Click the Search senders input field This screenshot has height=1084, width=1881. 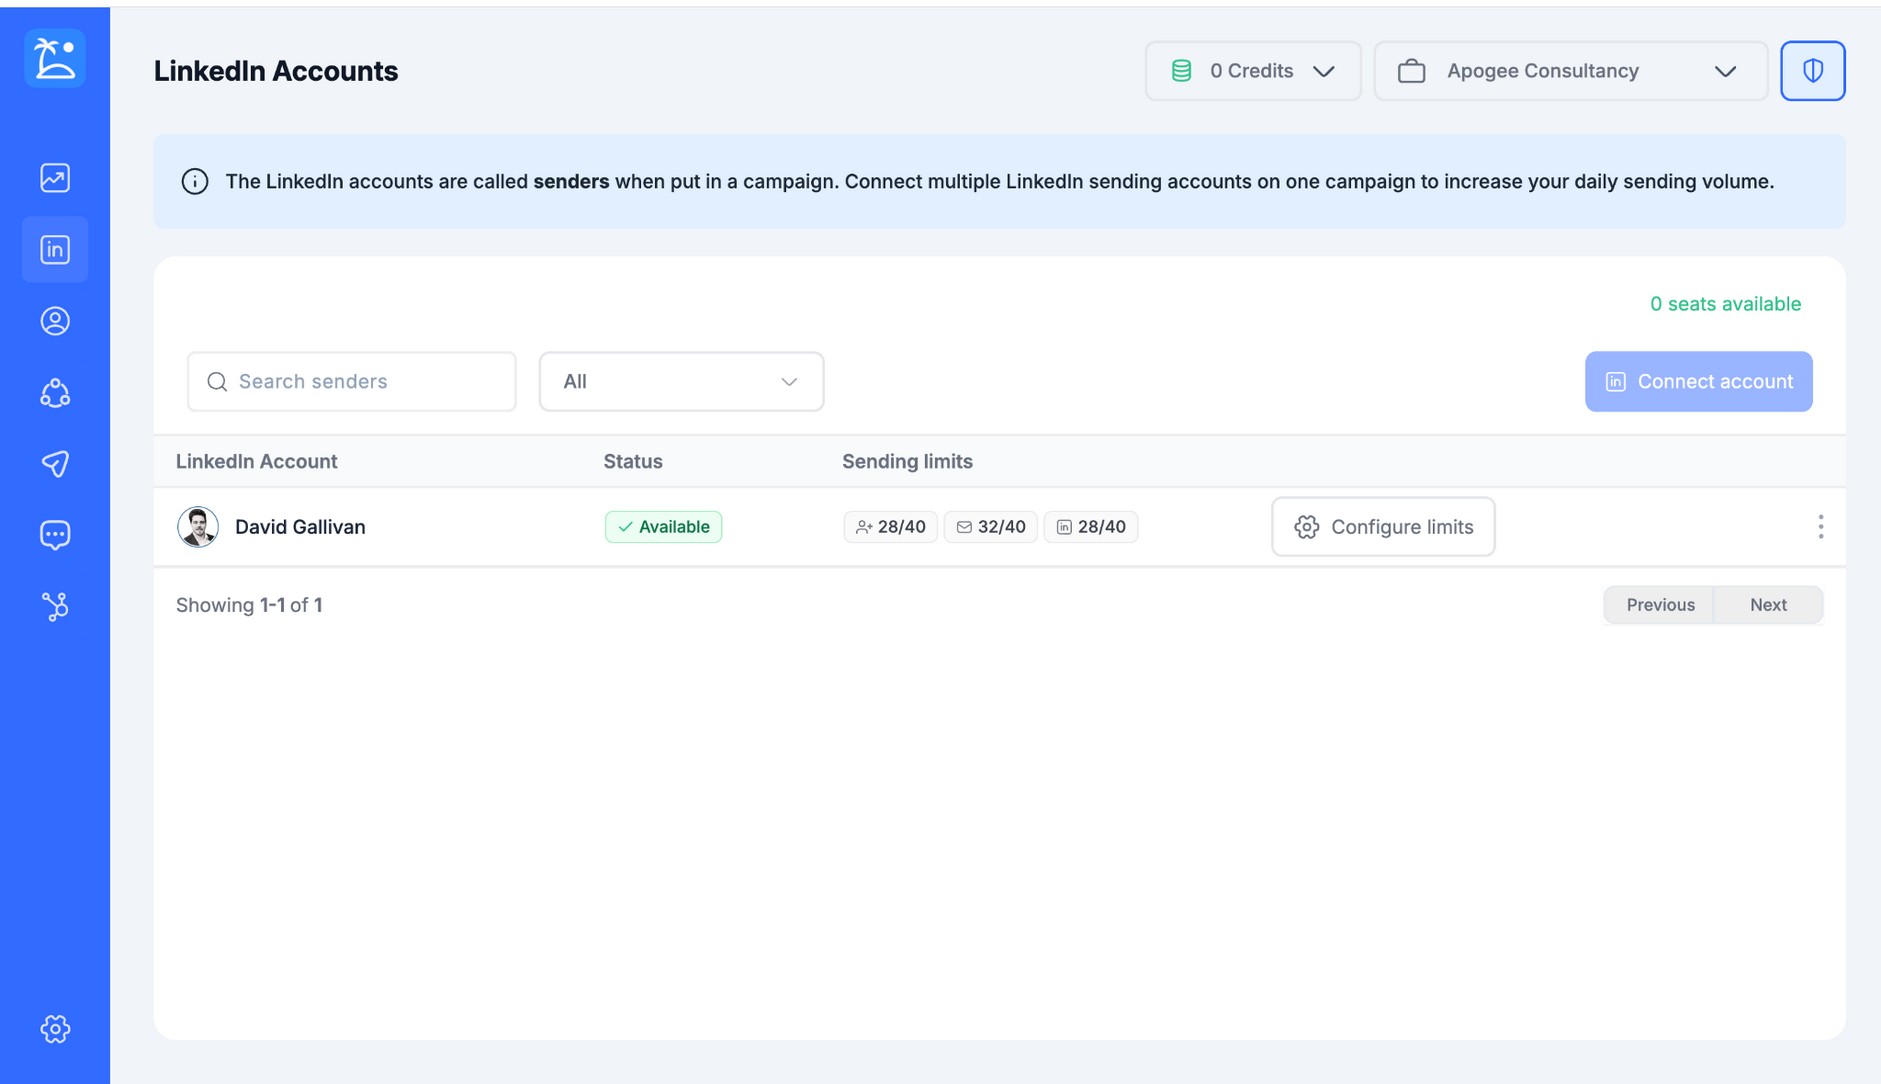tap(352, 381)
